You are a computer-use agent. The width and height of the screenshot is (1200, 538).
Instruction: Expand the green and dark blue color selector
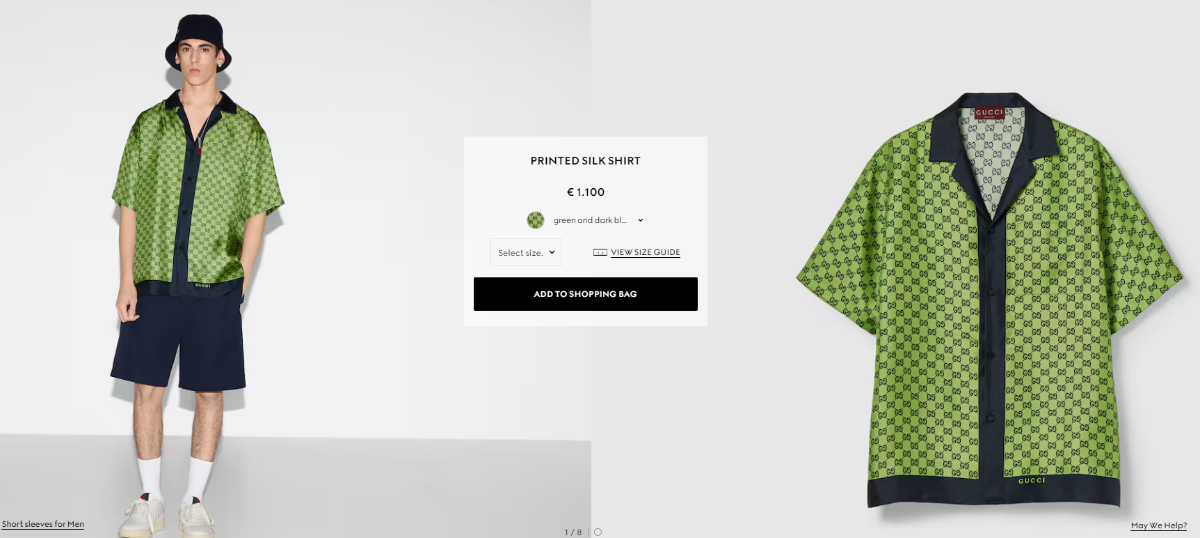point(586,220)
